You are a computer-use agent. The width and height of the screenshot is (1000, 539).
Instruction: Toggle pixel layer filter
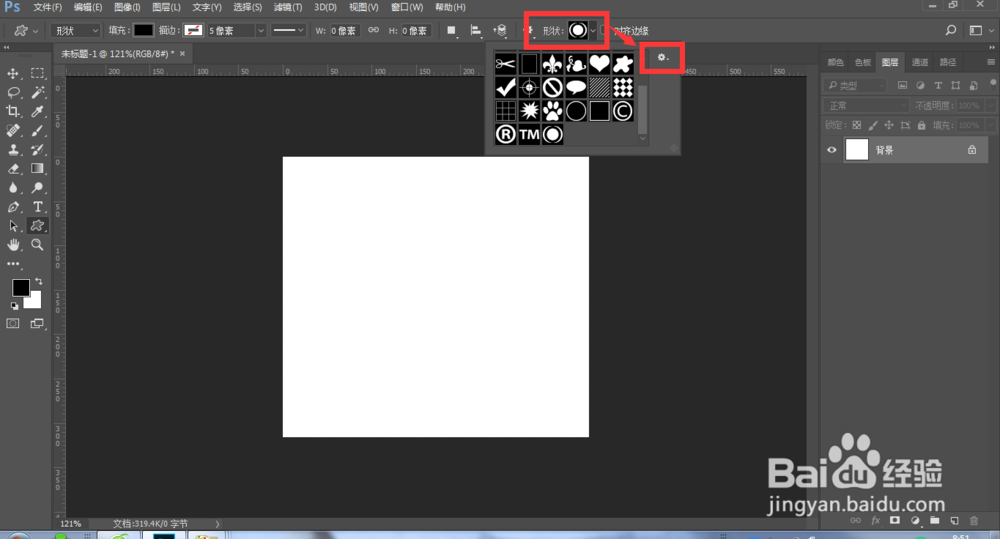pos(902,85)
